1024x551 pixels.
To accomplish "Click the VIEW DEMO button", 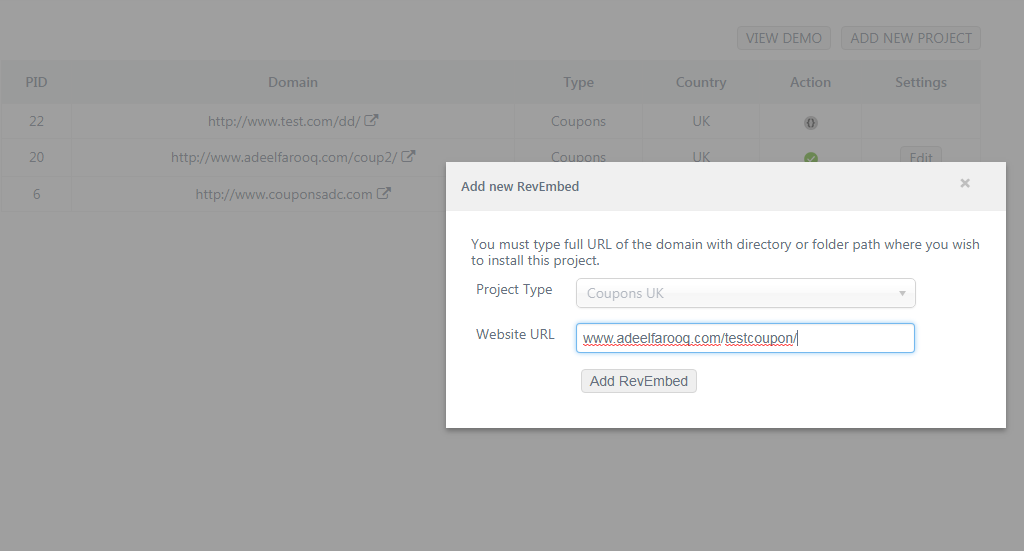I will click(784, 38).
